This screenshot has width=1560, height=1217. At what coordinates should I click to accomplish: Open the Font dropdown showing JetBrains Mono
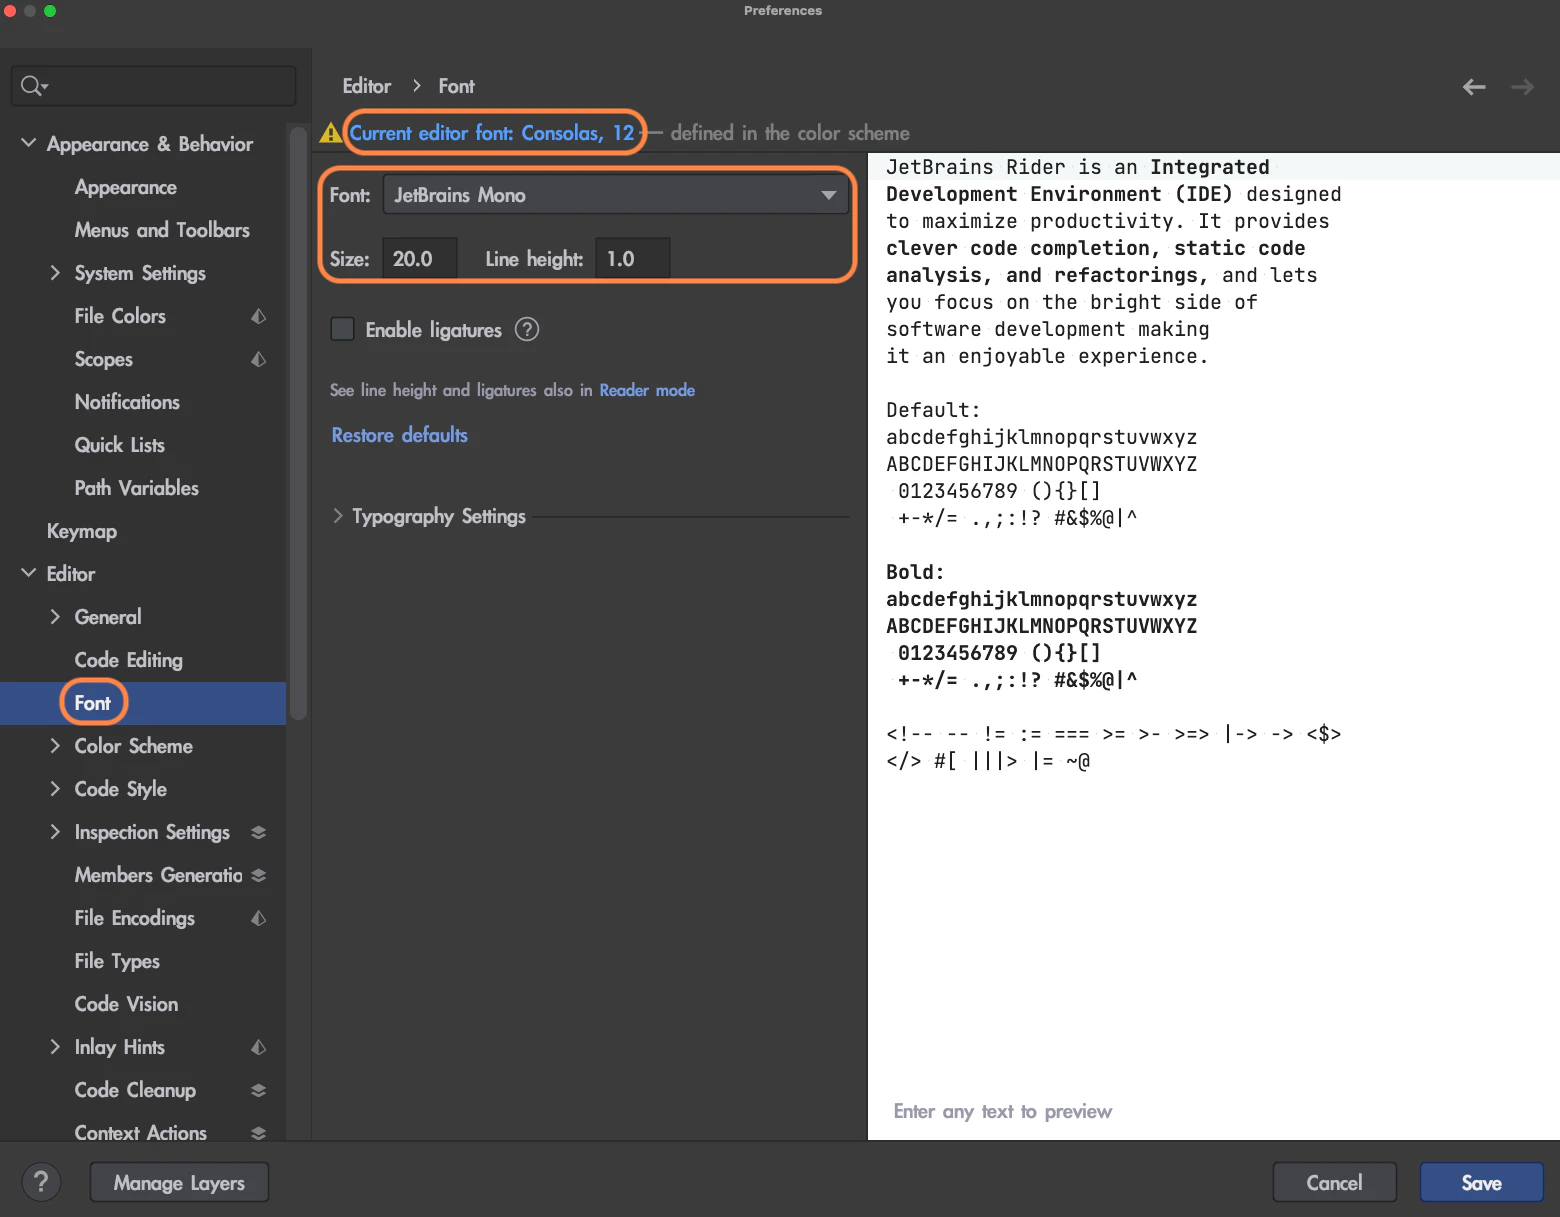[x=615, y=195]
